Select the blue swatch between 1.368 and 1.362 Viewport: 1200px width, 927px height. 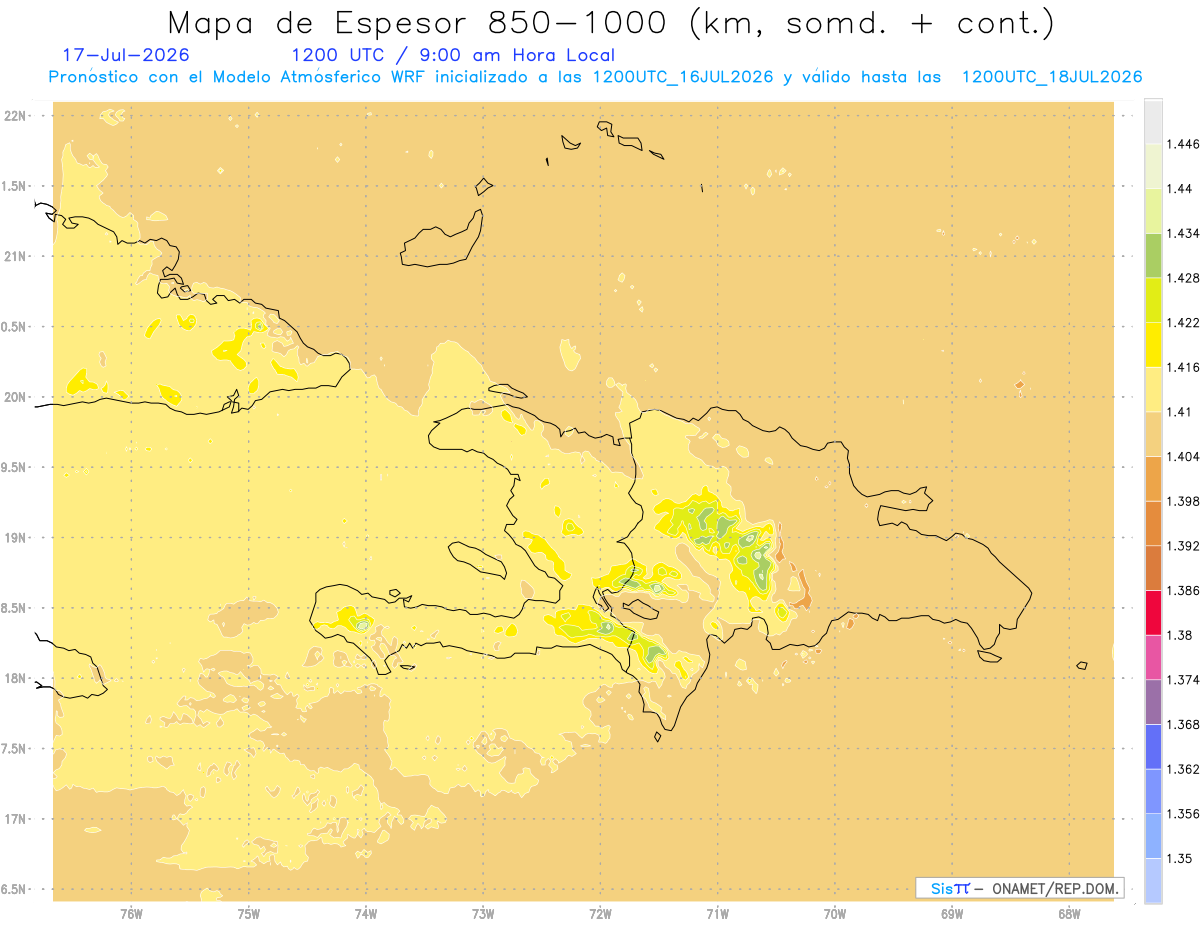[x=1153, y=747]
